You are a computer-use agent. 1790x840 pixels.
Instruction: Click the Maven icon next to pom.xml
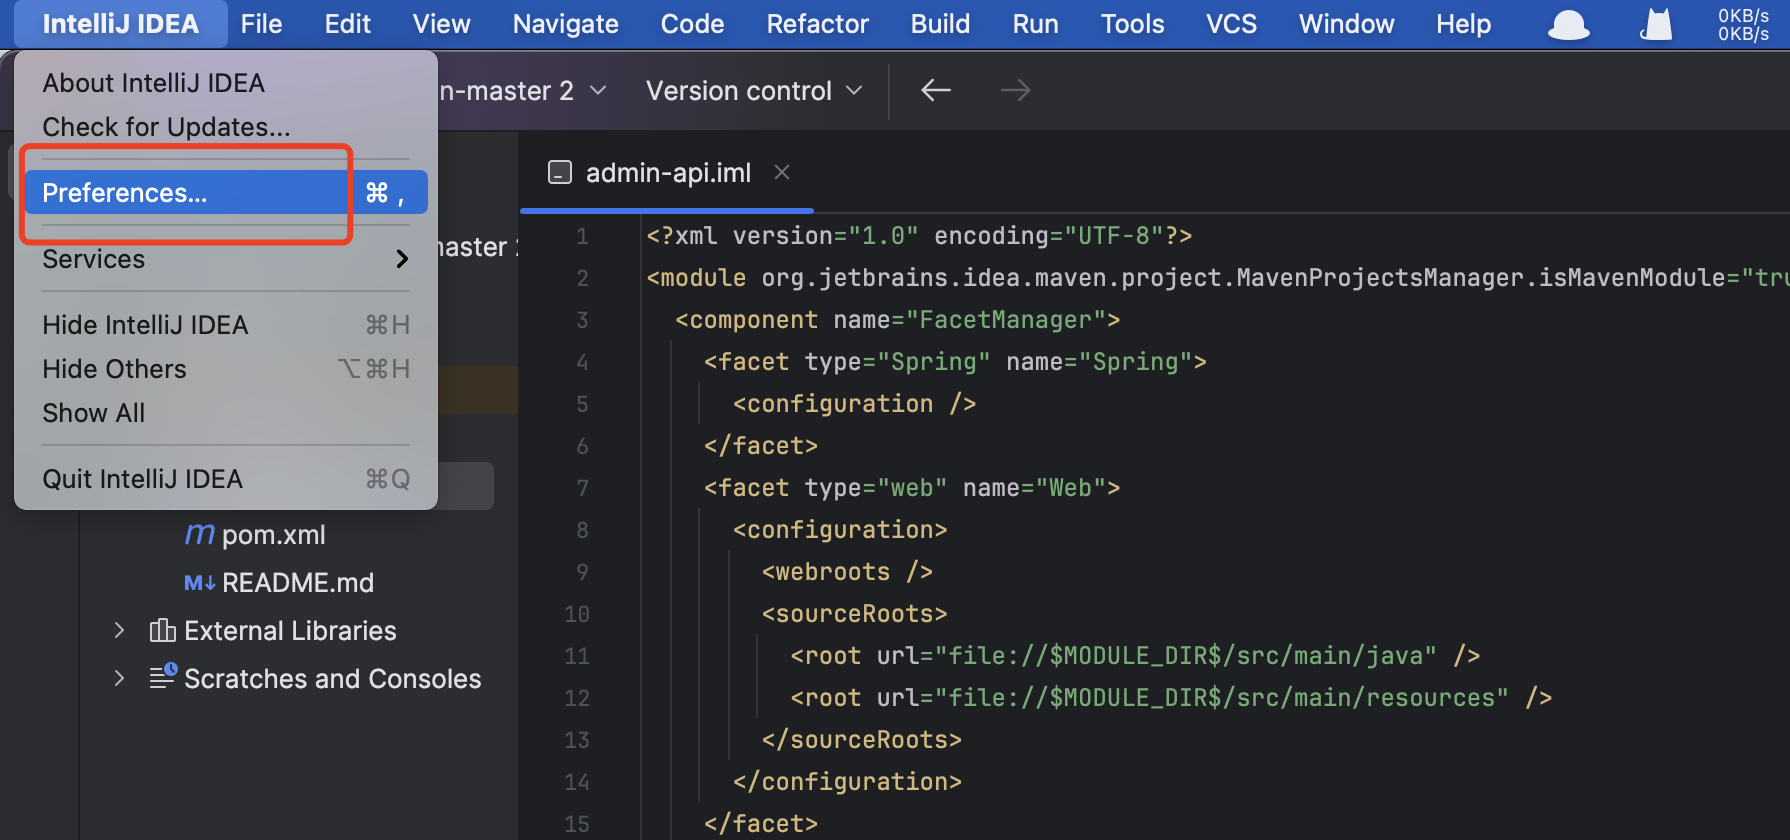[200, 535]
